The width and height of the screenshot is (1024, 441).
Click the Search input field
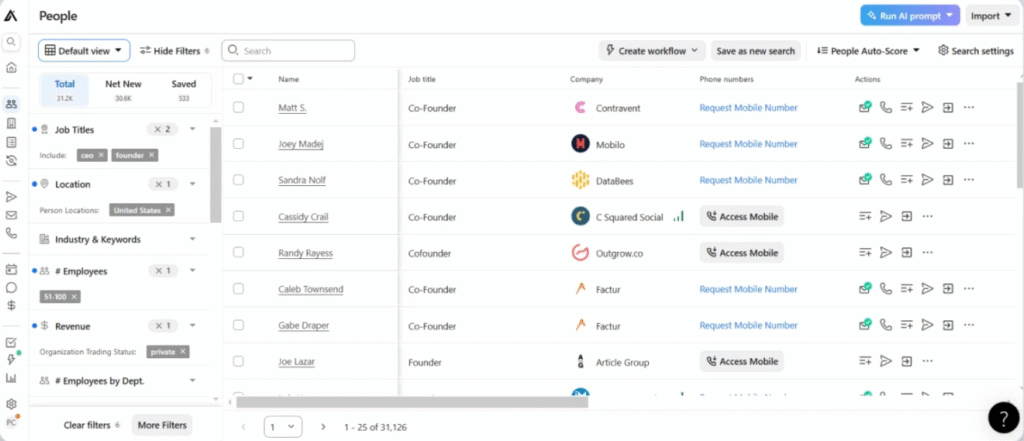click(x=288, y=50)
